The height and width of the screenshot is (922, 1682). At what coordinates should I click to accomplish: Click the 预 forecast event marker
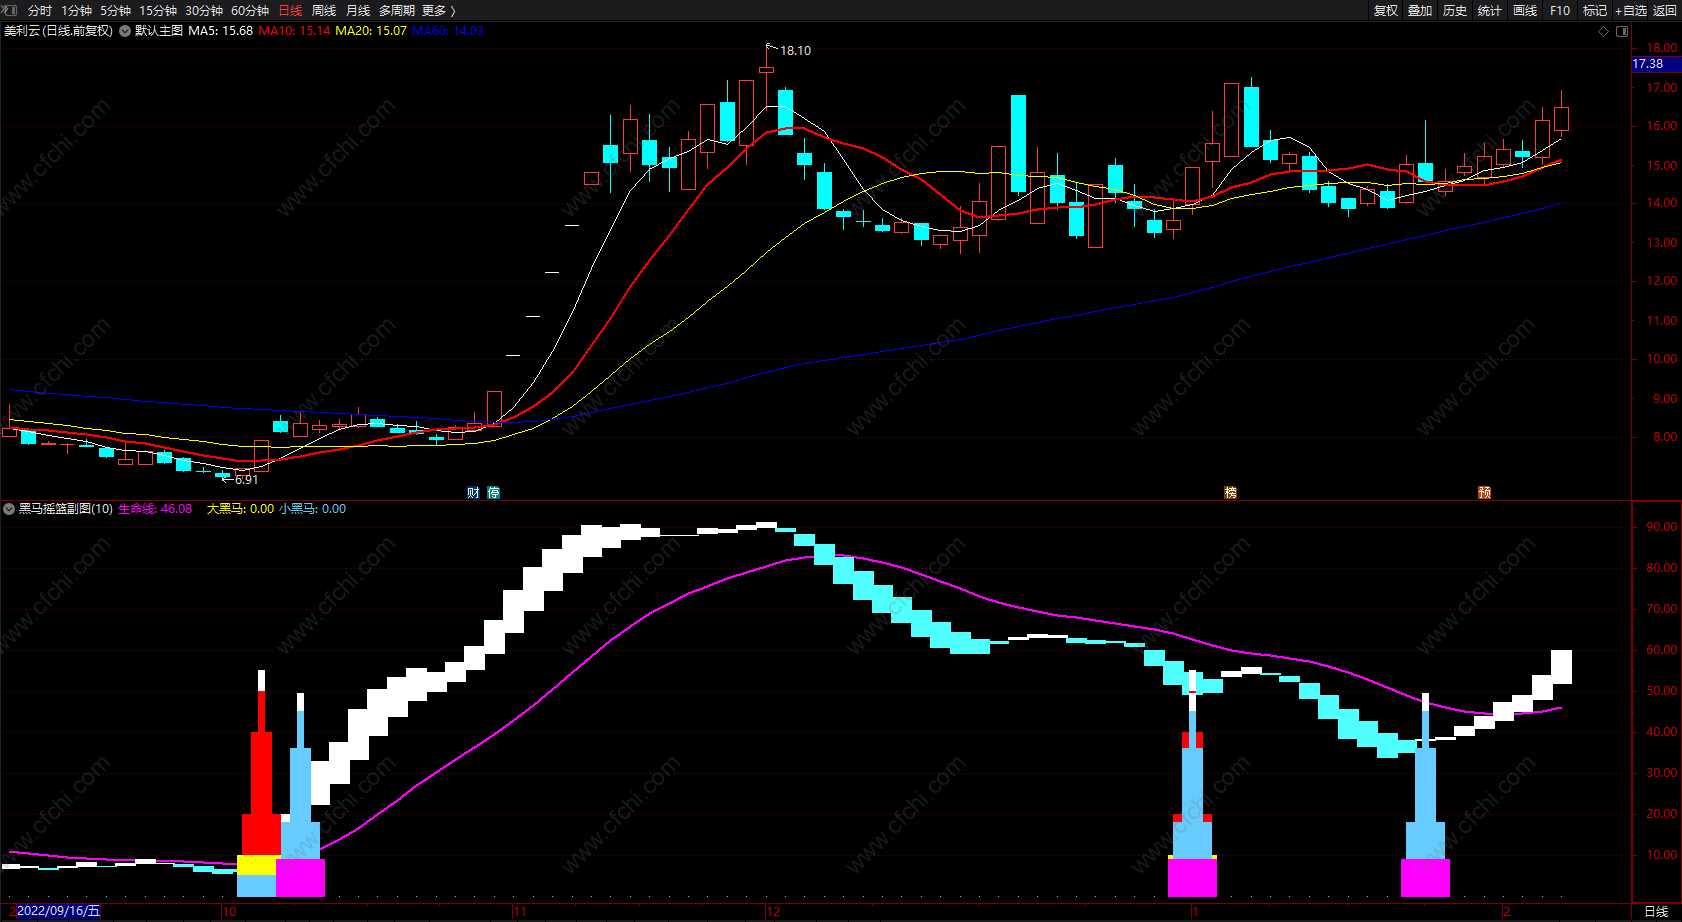1485,492
